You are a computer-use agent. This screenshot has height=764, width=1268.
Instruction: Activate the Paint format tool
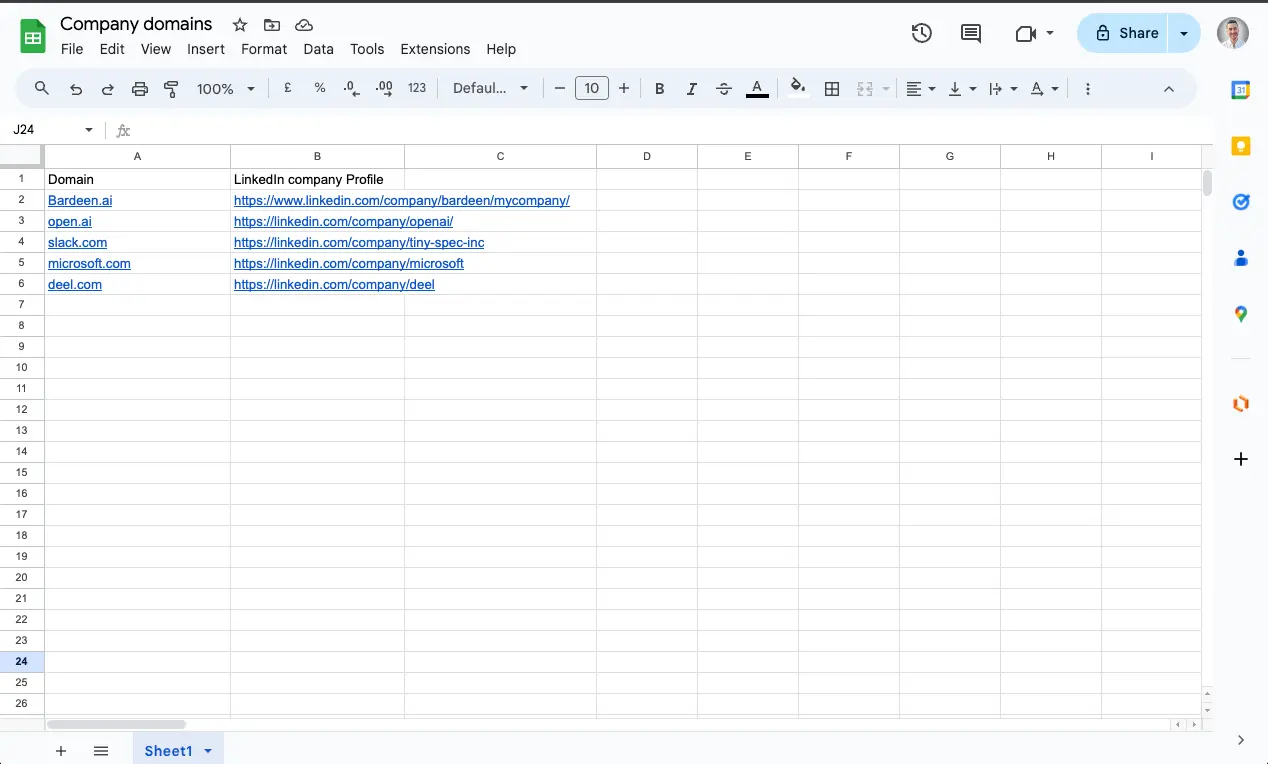coord(172,89)
